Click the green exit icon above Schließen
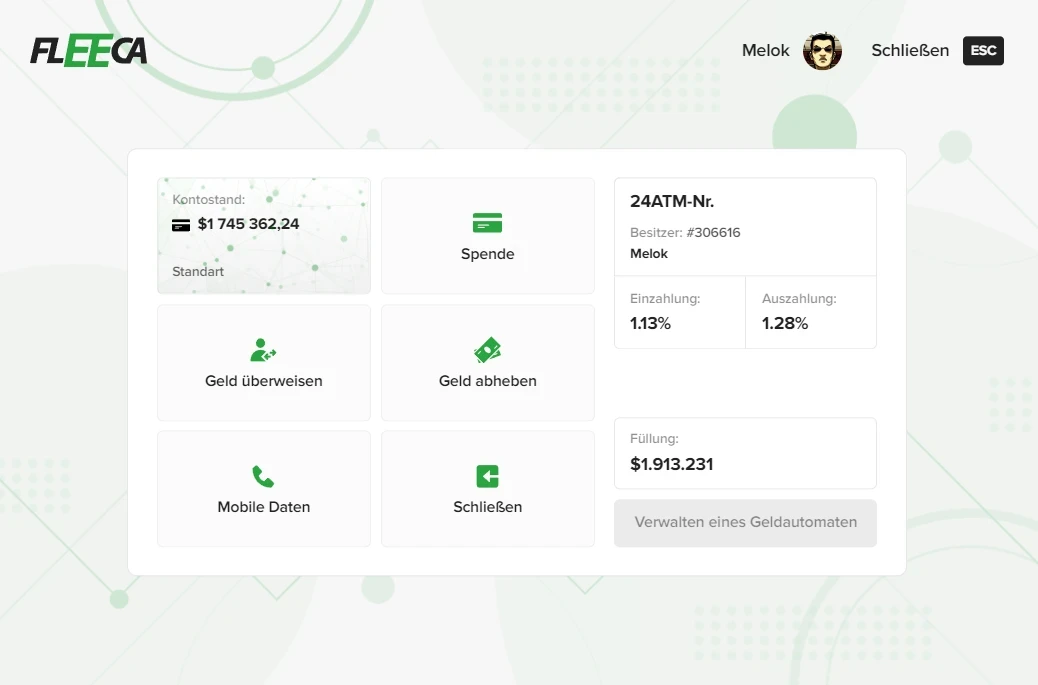1038x685 pixels. click(x=487, y=476)
